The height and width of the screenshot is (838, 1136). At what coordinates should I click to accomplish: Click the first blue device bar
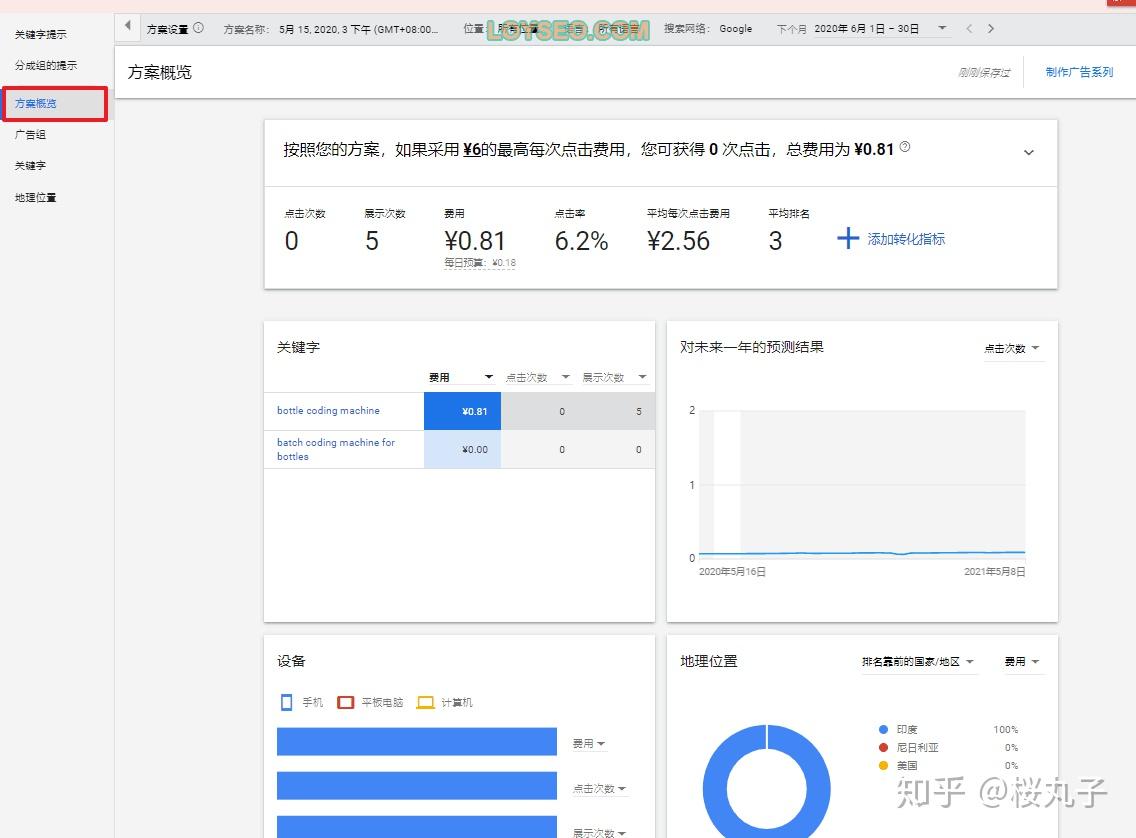coord(417,742)
